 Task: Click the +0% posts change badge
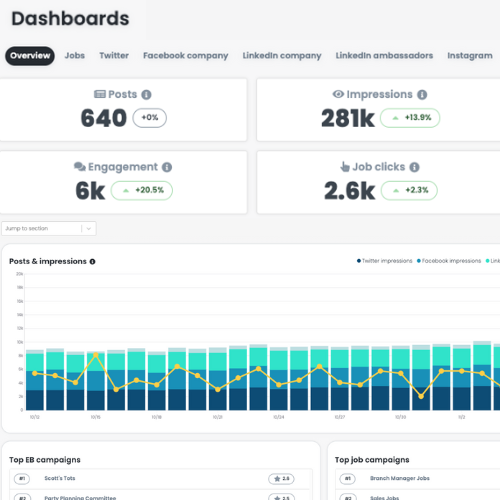point(150,118)
